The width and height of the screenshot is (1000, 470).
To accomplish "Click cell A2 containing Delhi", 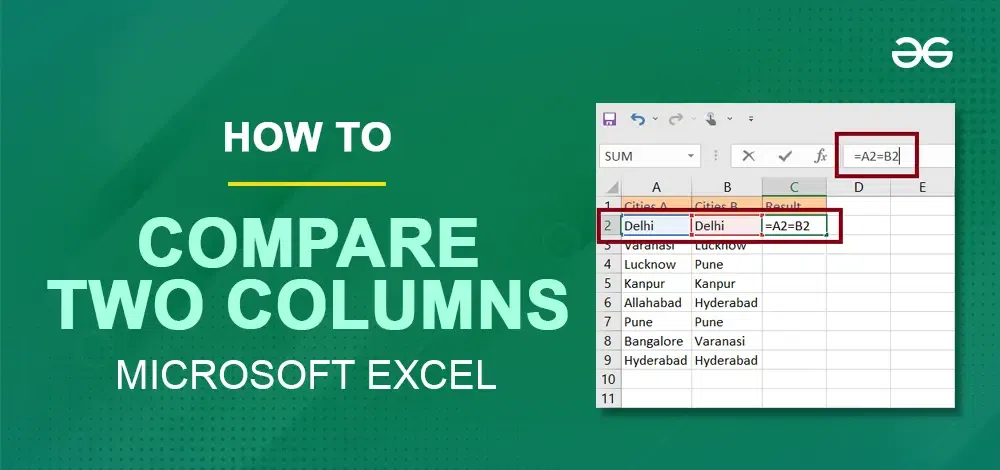I will pos(656,226).
